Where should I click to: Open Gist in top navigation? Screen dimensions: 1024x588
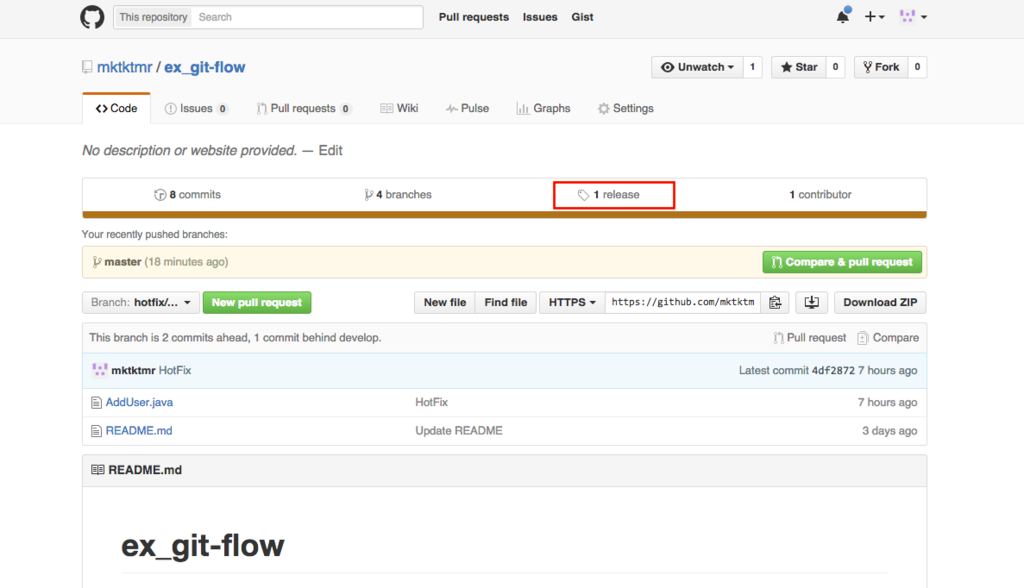tap(582, 17)
